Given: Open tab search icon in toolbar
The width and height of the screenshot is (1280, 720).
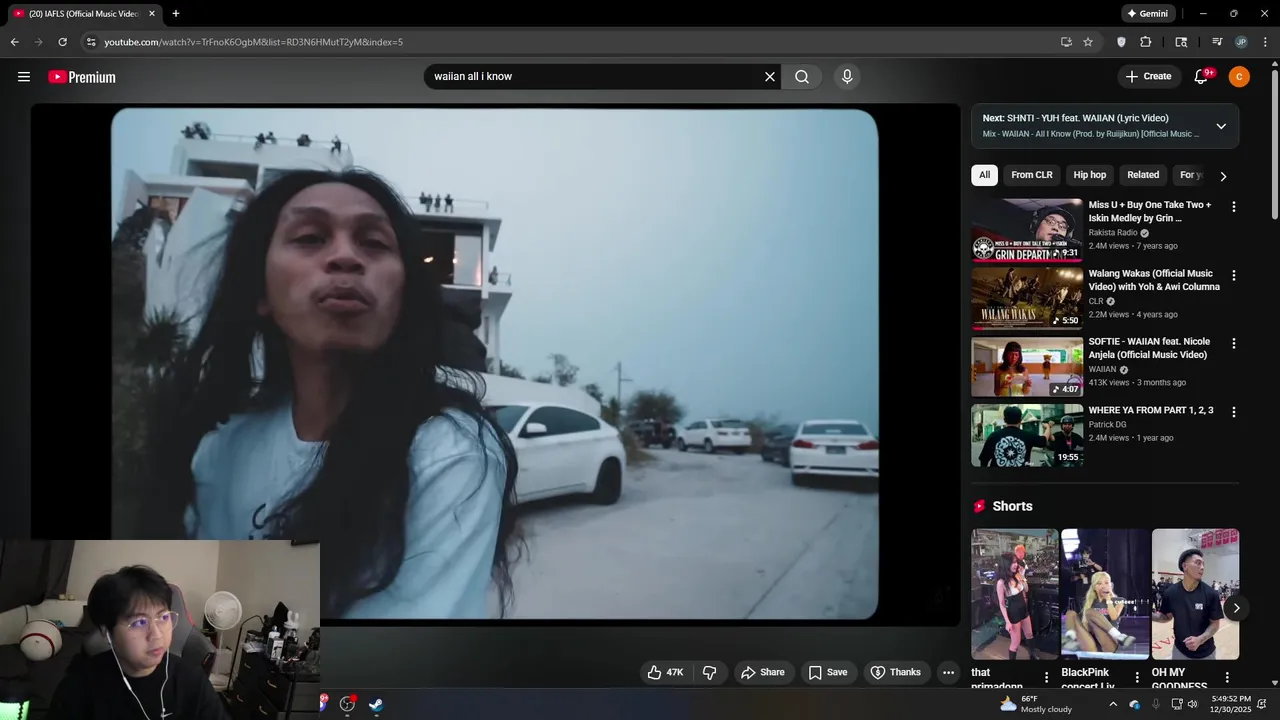Looking at the screenshot, I should click(1181, 42).
